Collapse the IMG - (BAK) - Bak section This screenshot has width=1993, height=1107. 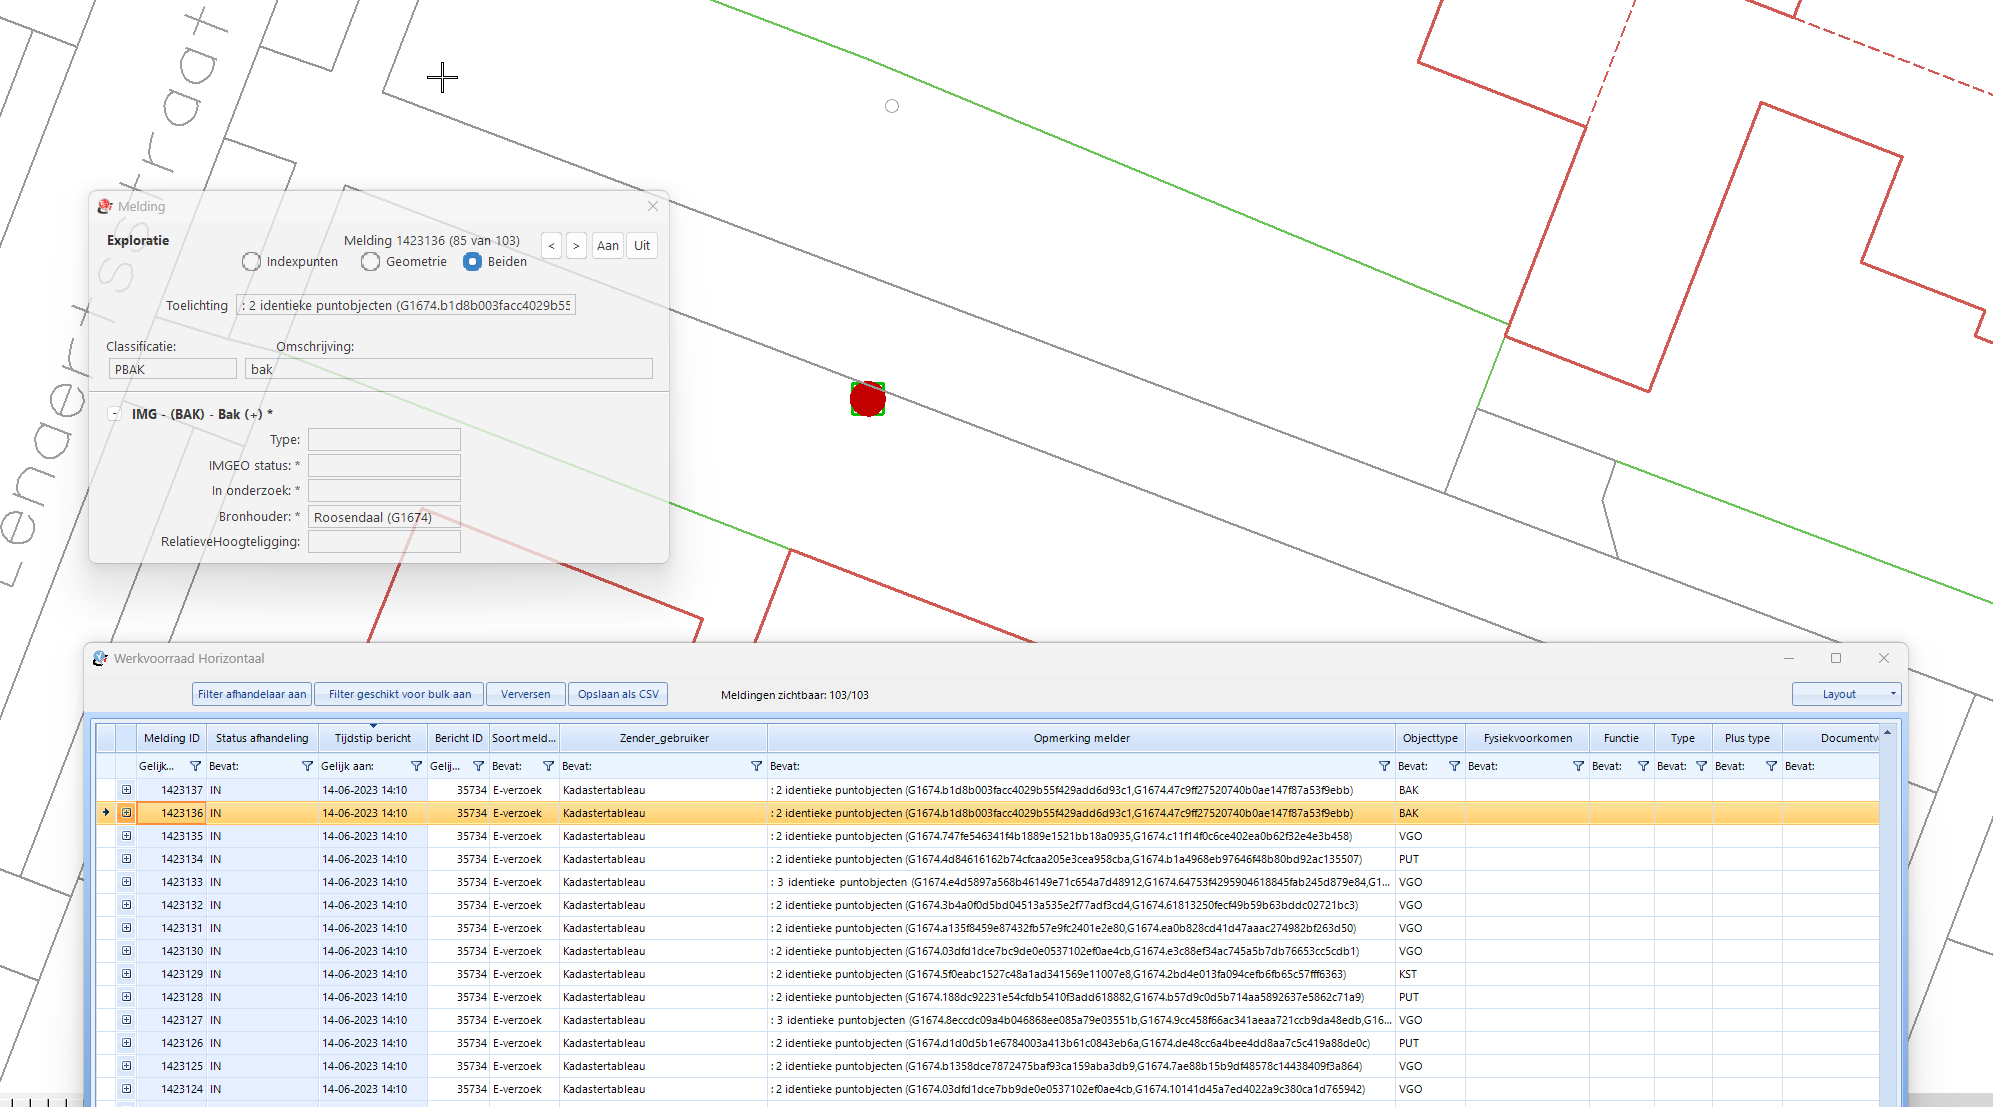114,414
